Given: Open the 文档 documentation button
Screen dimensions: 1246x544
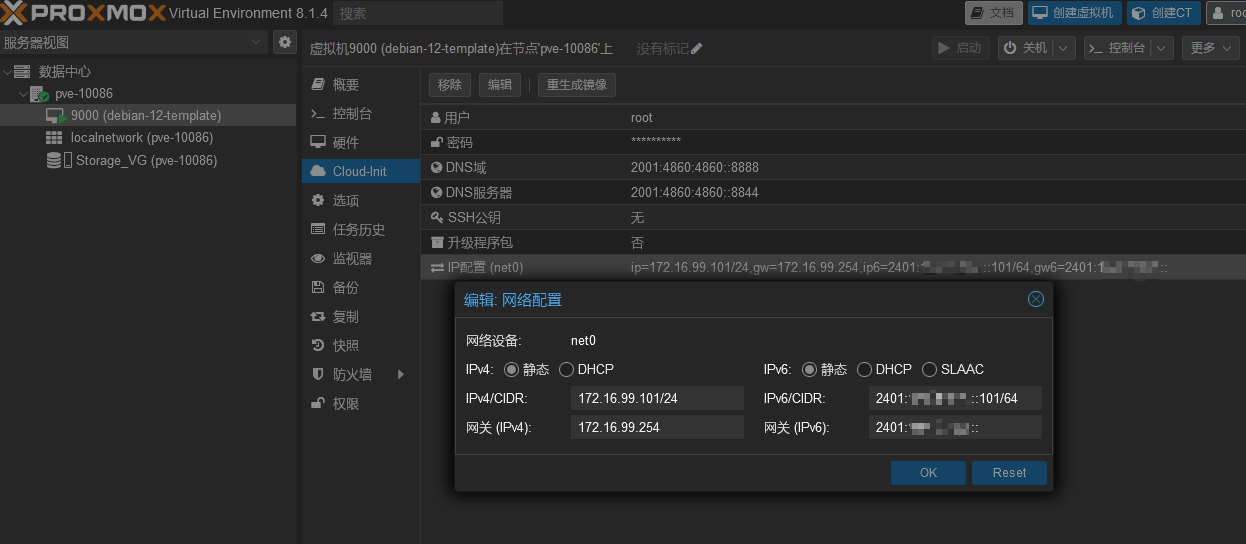Looking at the screenshot, I should coord(993,13).
